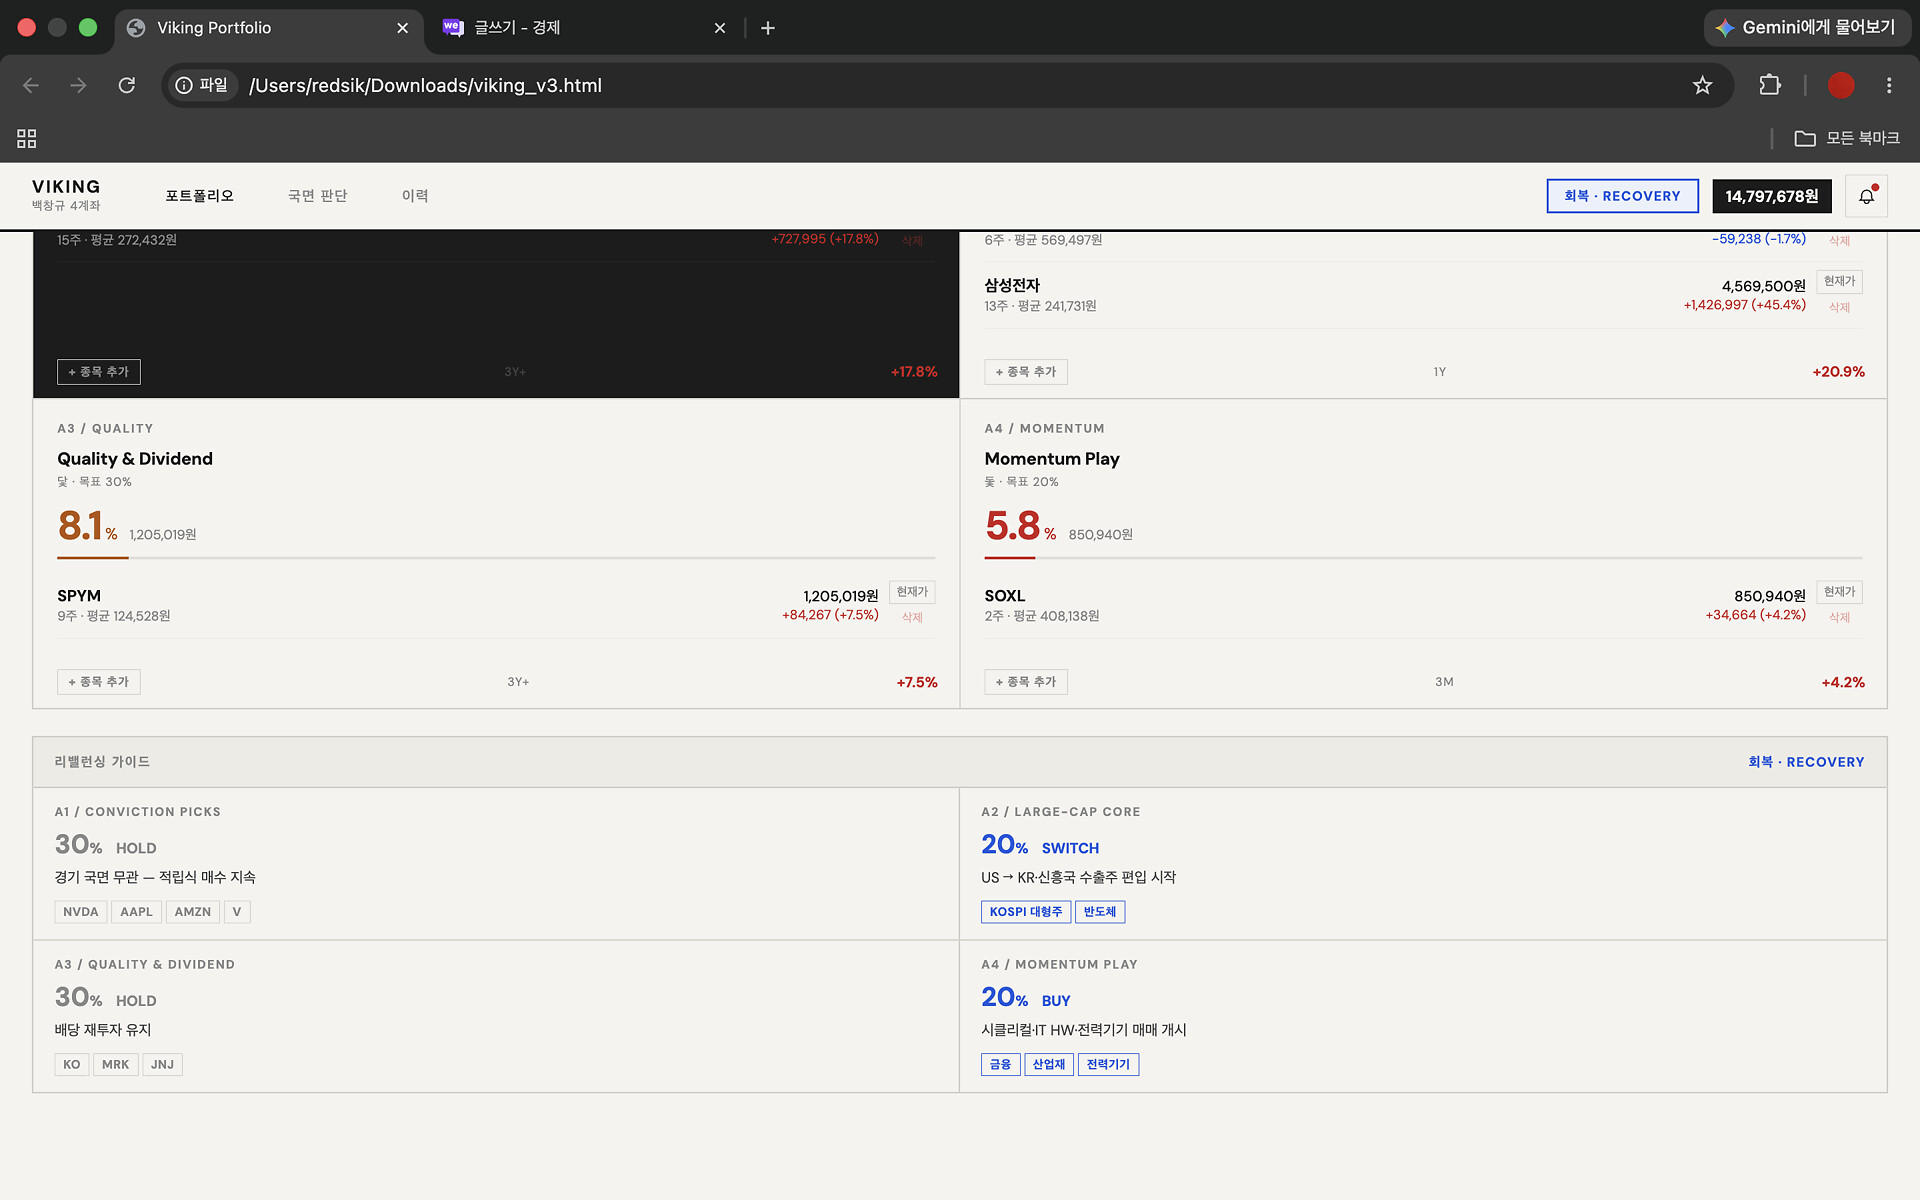
Task: Update current price for SOXL
Action: [1839, 592]
